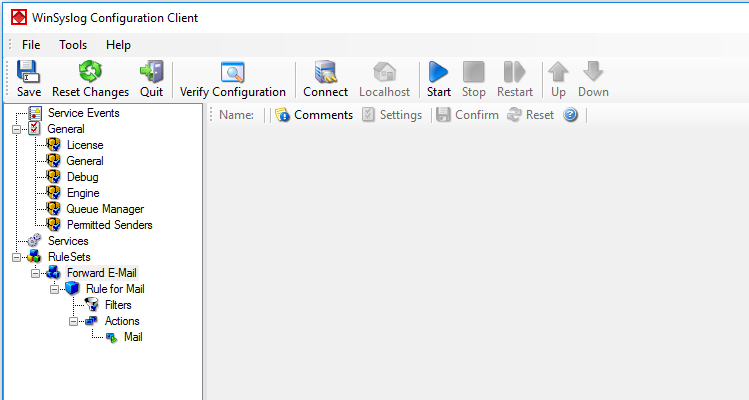Click the Save button label
Image resolution: width=749 pixels, height=400 pixels.
[29, 92]
